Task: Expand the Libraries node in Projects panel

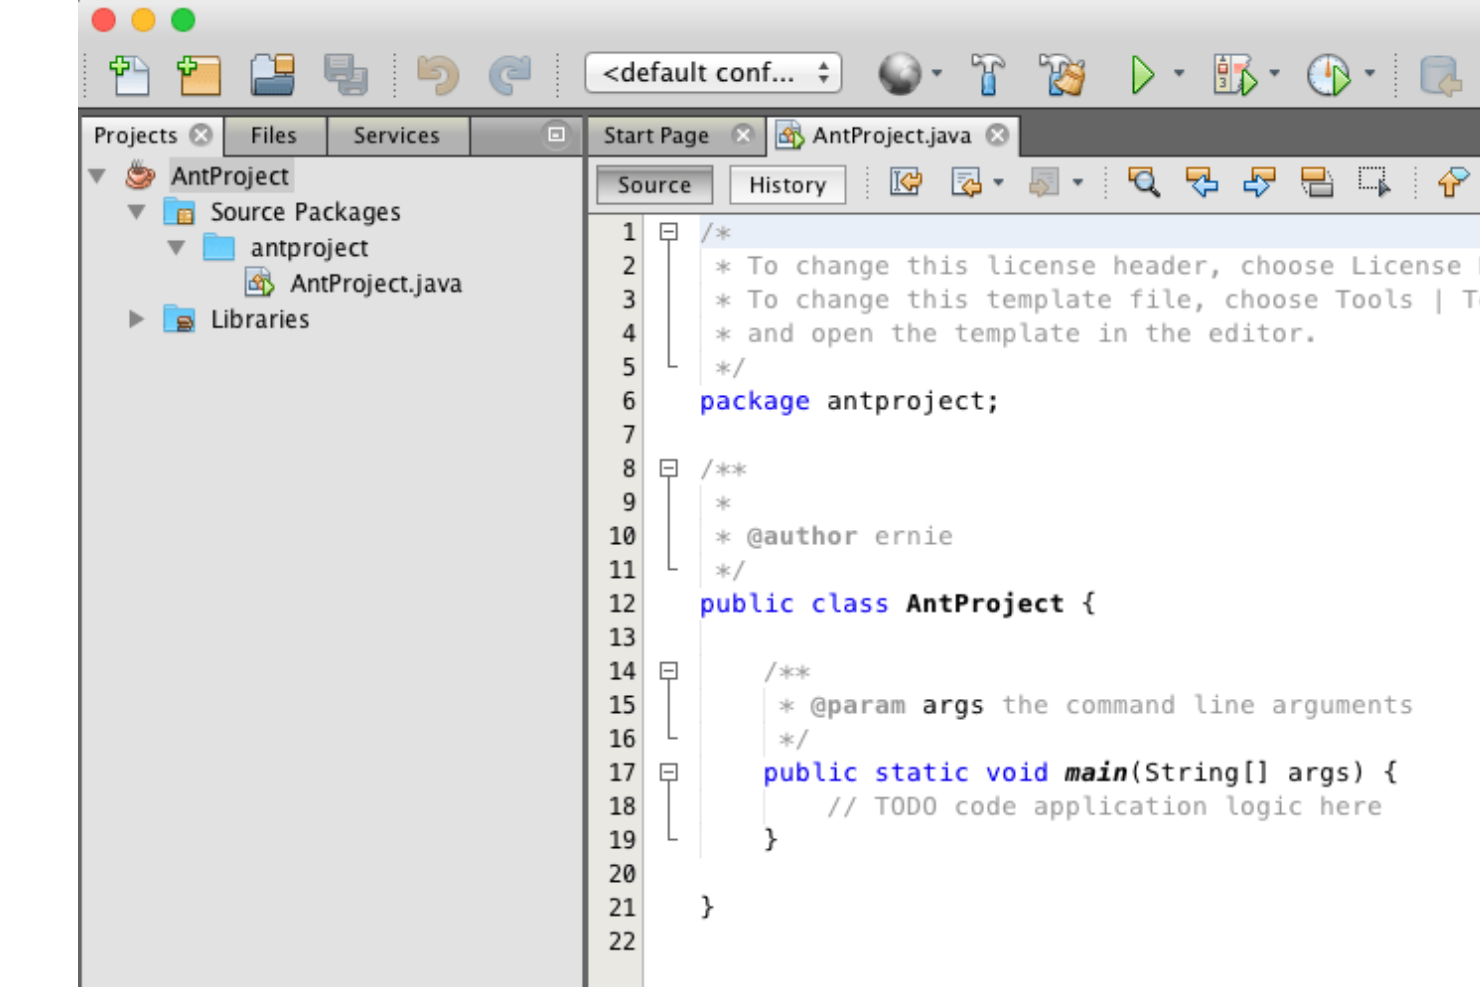Action: coord(136,318)
